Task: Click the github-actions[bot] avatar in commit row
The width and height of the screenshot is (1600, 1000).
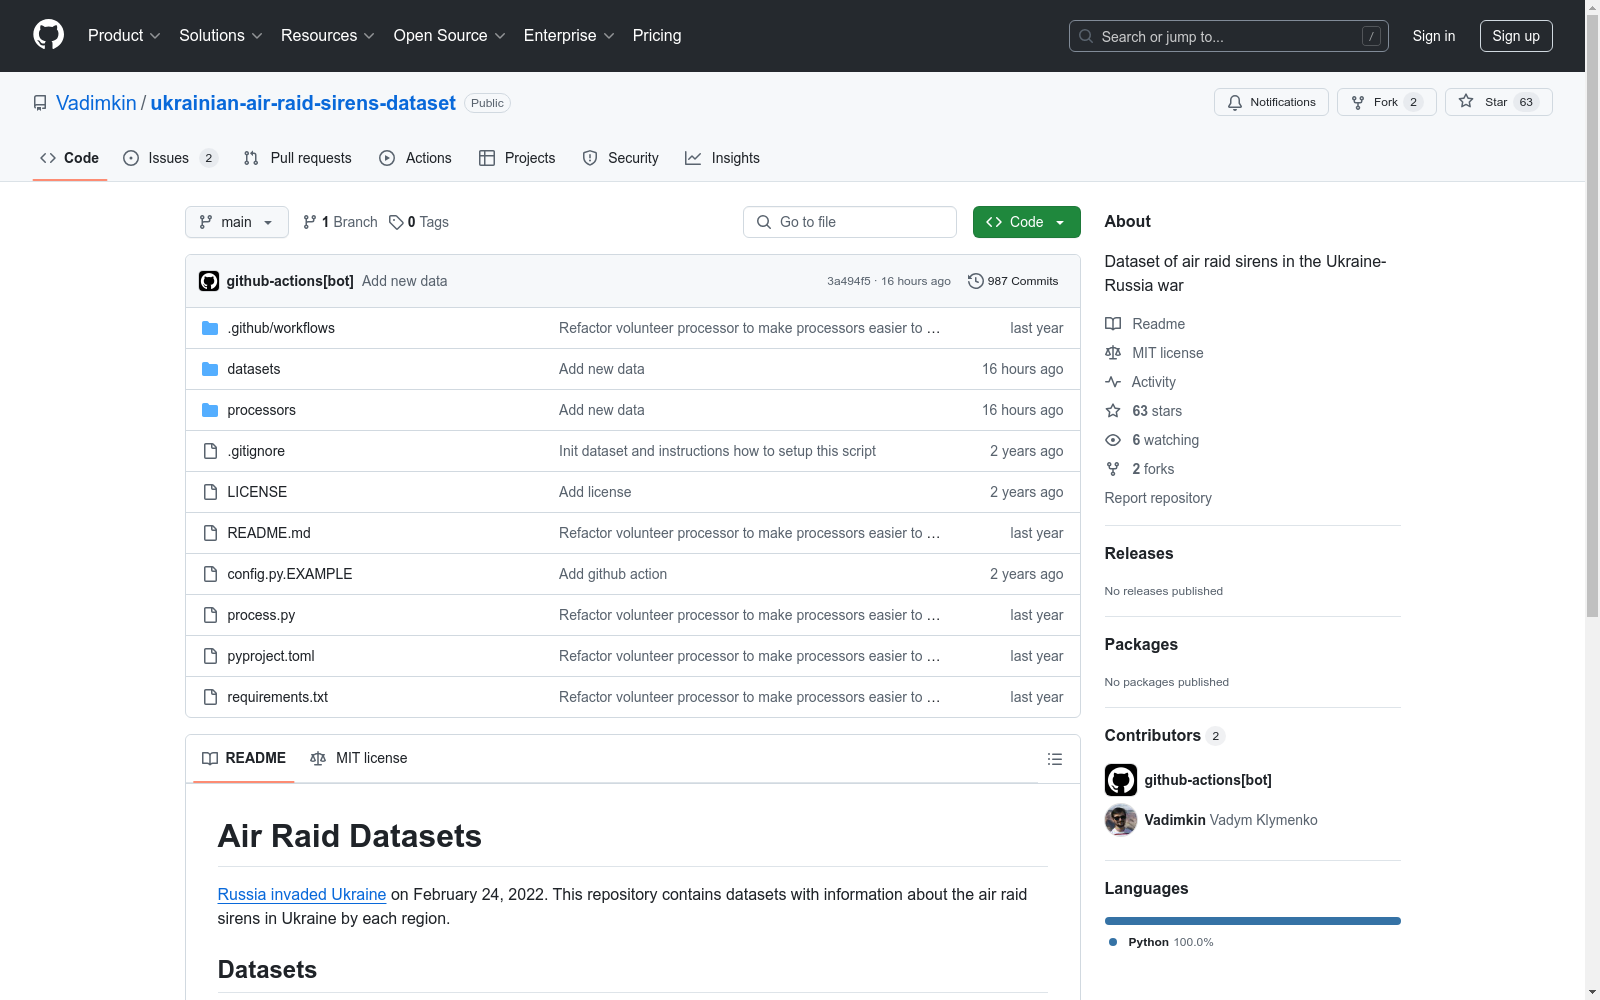Action: 209,281
